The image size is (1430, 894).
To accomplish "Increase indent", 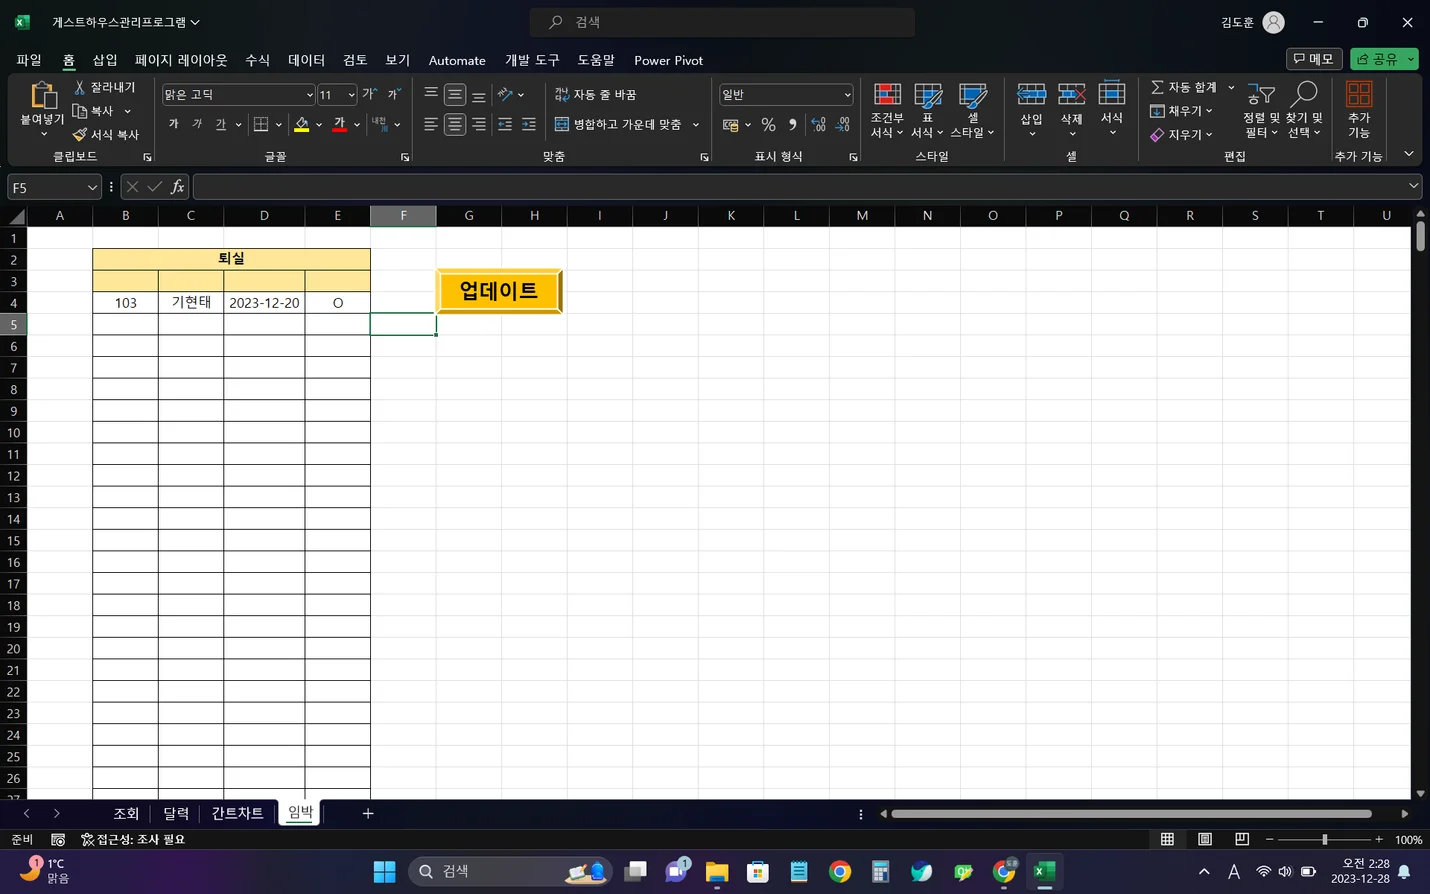I will click(529, 124).
